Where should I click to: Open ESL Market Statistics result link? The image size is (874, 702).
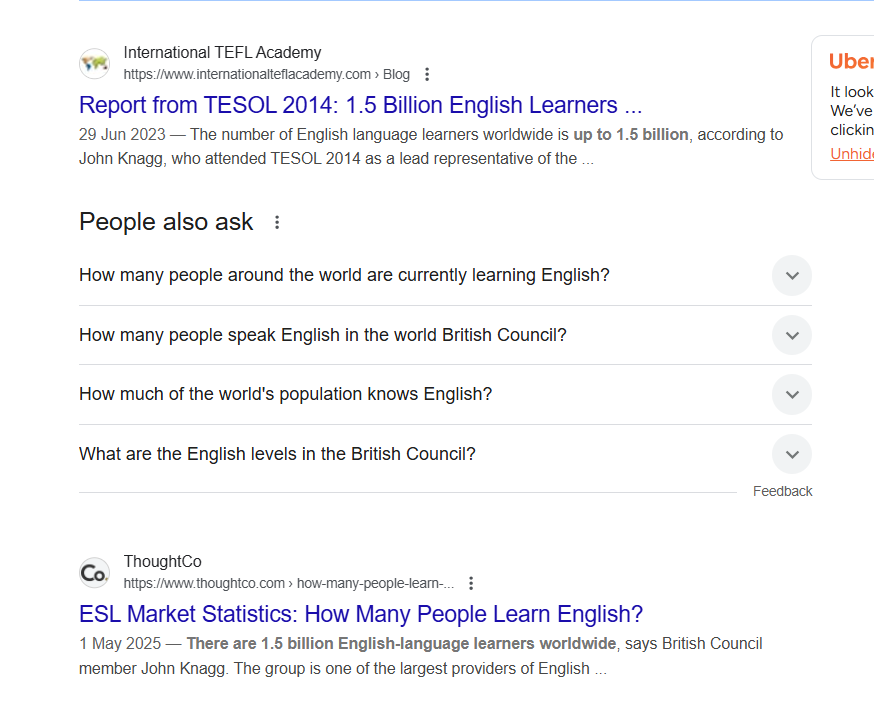pyautogui.click(x=361, y=614)
